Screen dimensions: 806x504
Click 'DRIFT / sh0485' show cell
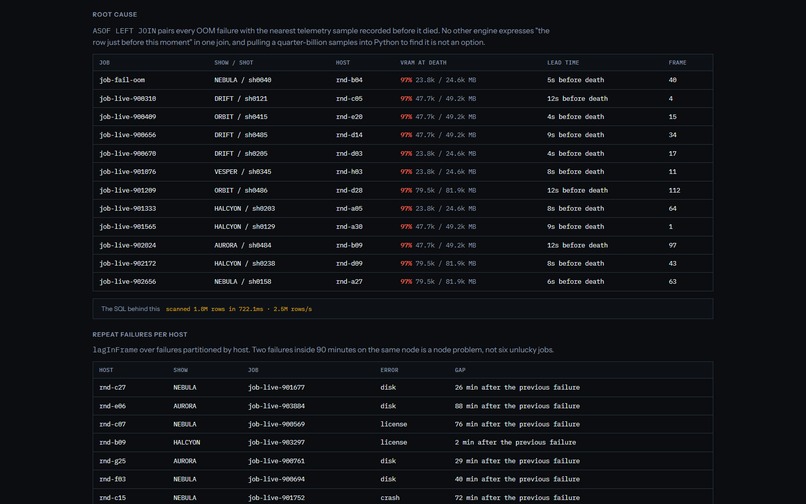[x=241, y=135]
